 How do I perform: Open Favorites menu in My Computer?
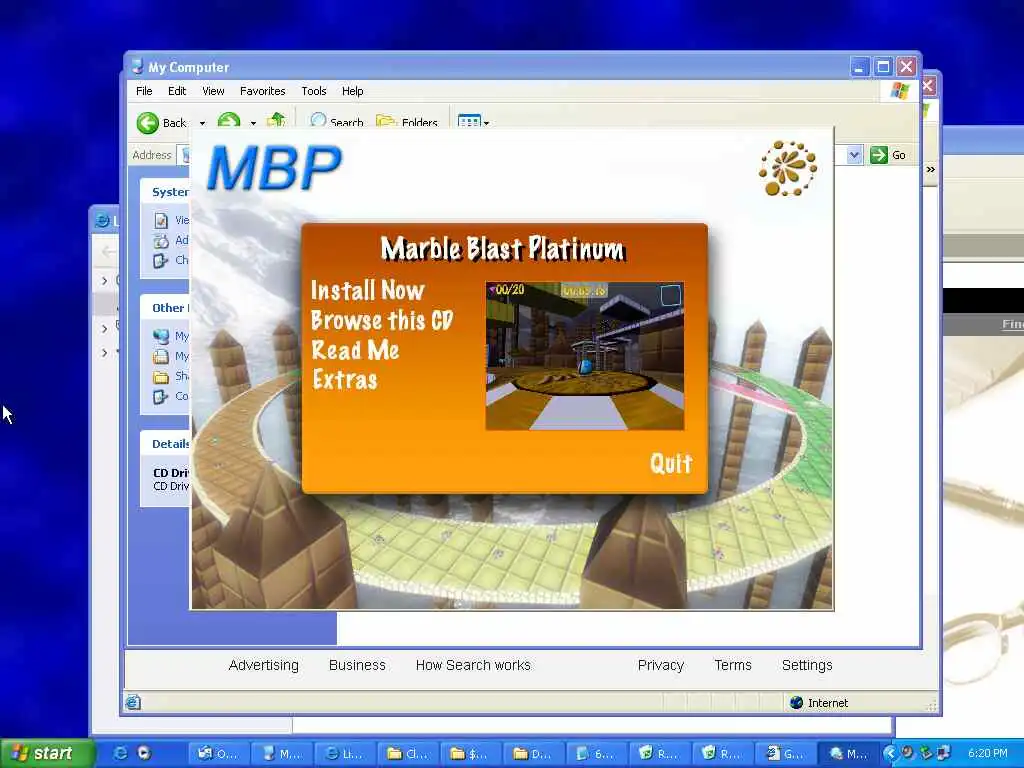click(263, 91)
